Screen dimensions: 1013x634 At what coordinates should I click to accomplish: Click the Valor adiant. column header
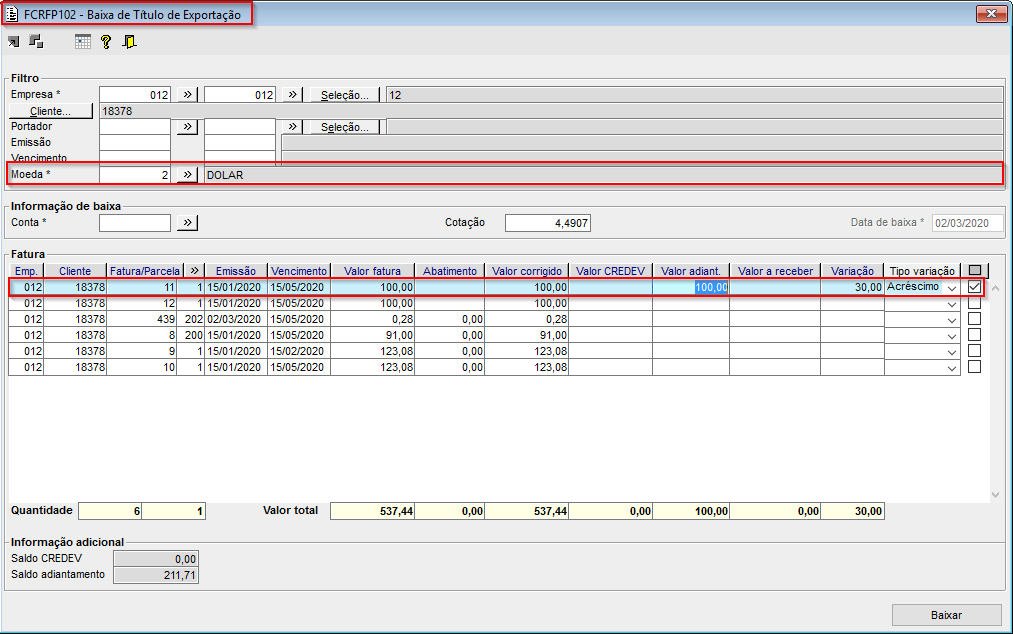click(x=691, y=271)
